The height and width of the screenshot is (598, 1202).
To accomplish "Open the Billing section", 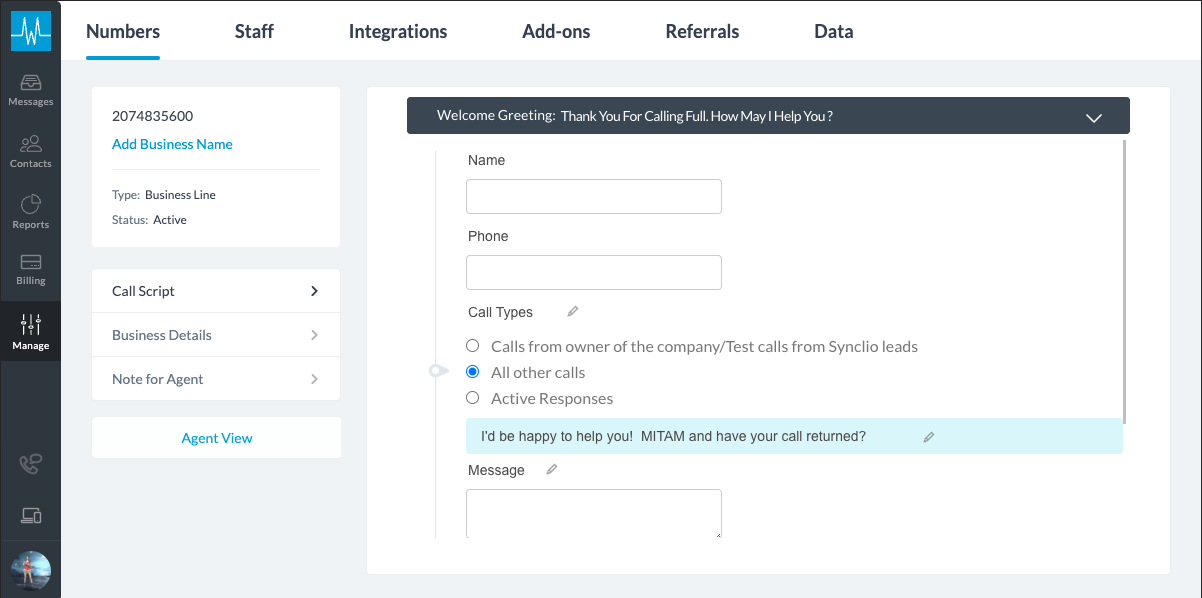I will pyautogui.click(x=30, y=270).
